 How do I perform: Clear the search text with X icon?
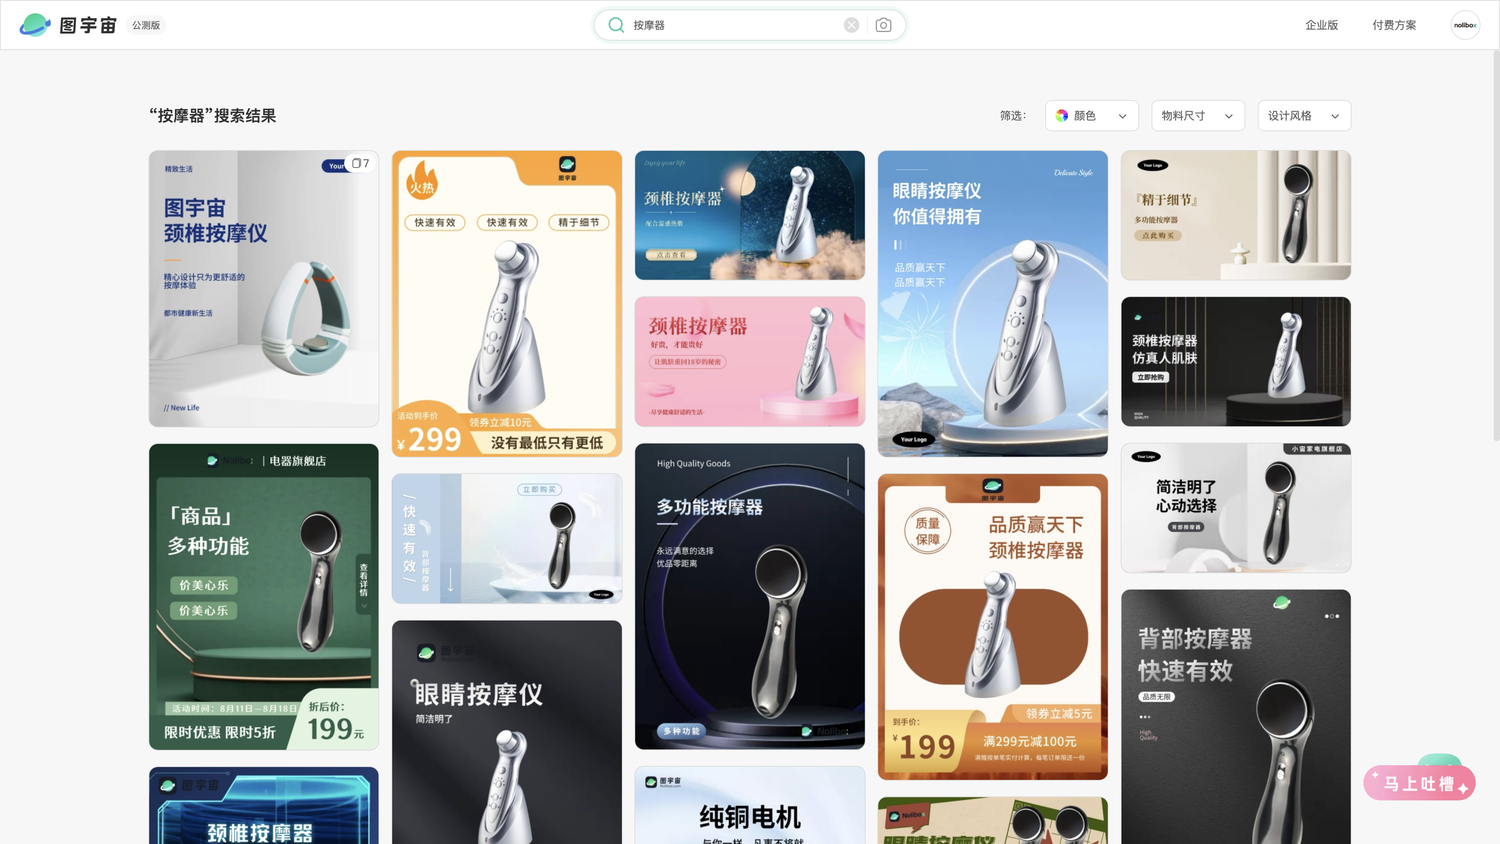coord(851,25)
